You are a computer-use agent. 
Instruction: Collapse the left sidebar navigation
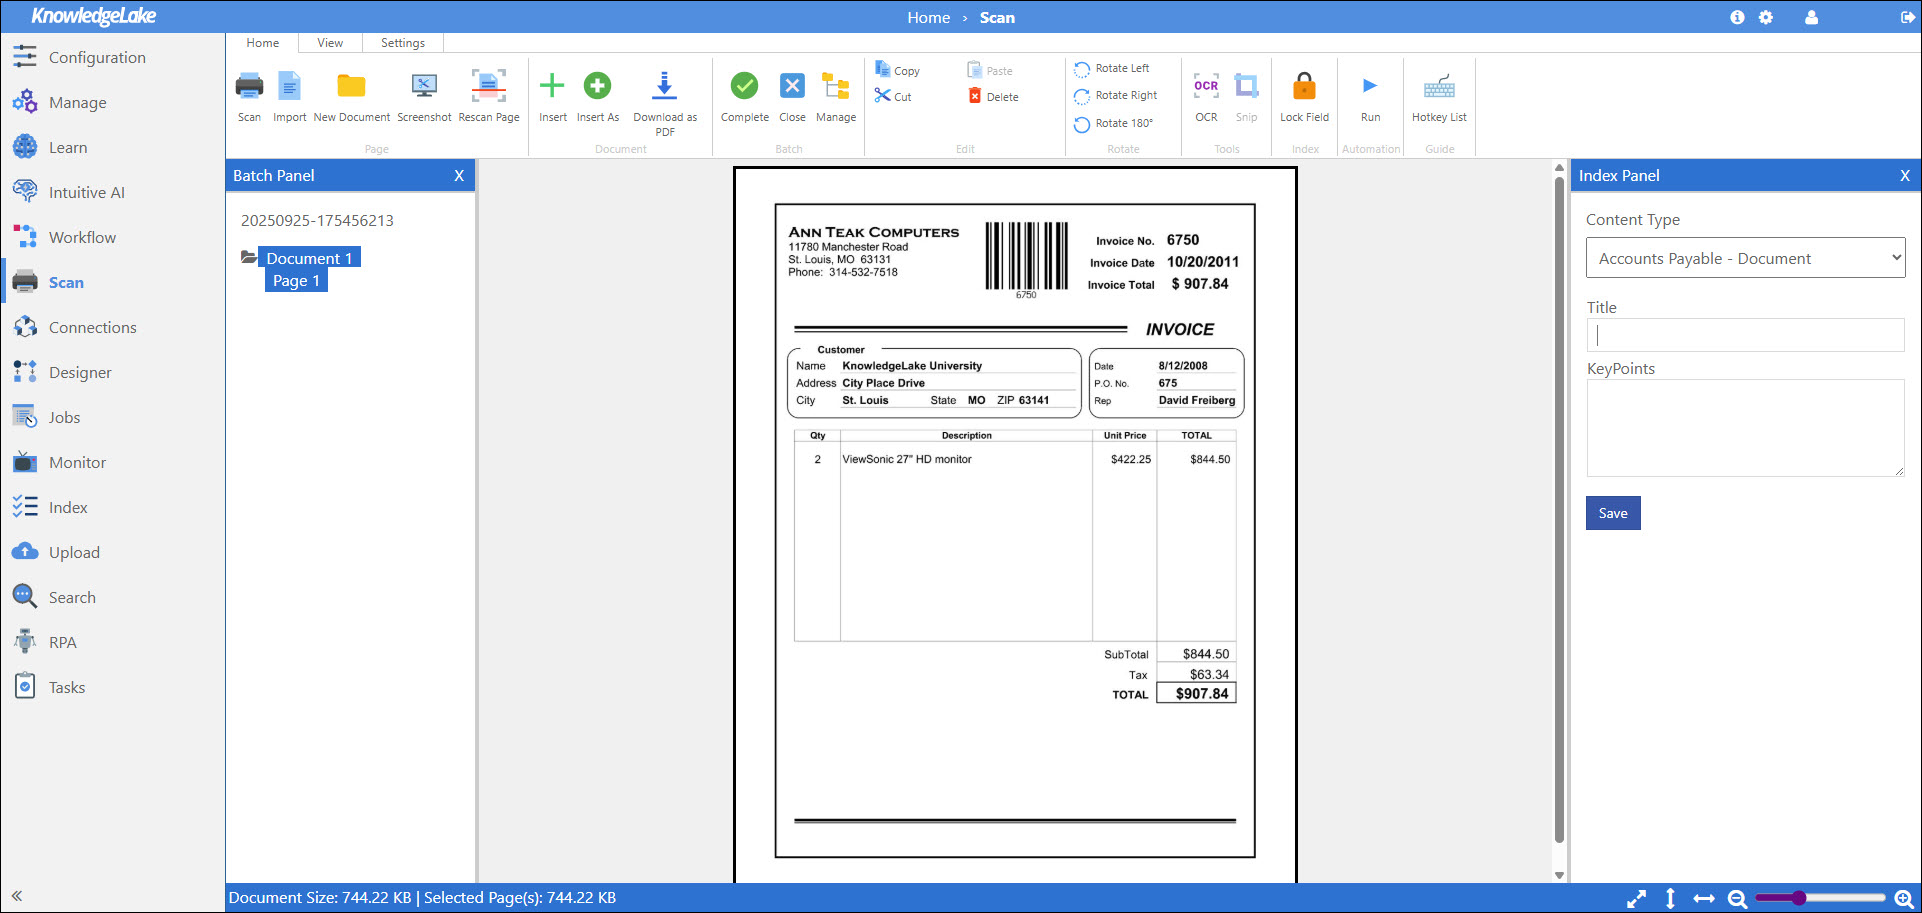[17, 896]
